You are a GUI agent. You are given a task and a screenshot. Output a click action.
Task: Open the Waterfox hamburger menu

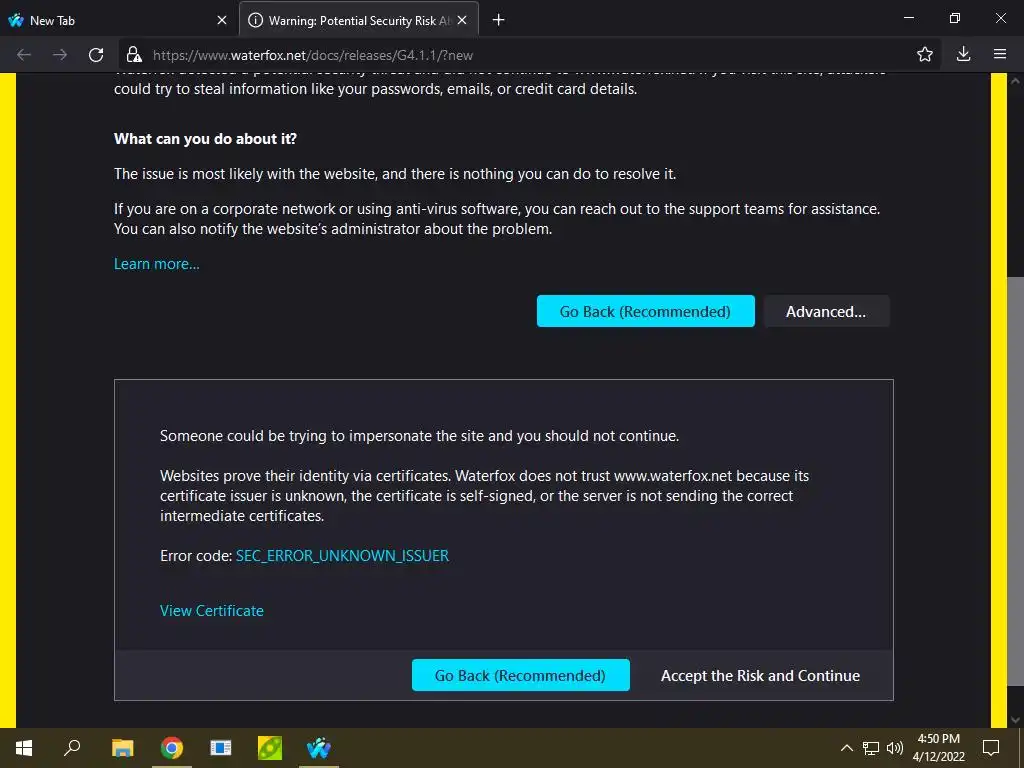[x=1000, y=55]
